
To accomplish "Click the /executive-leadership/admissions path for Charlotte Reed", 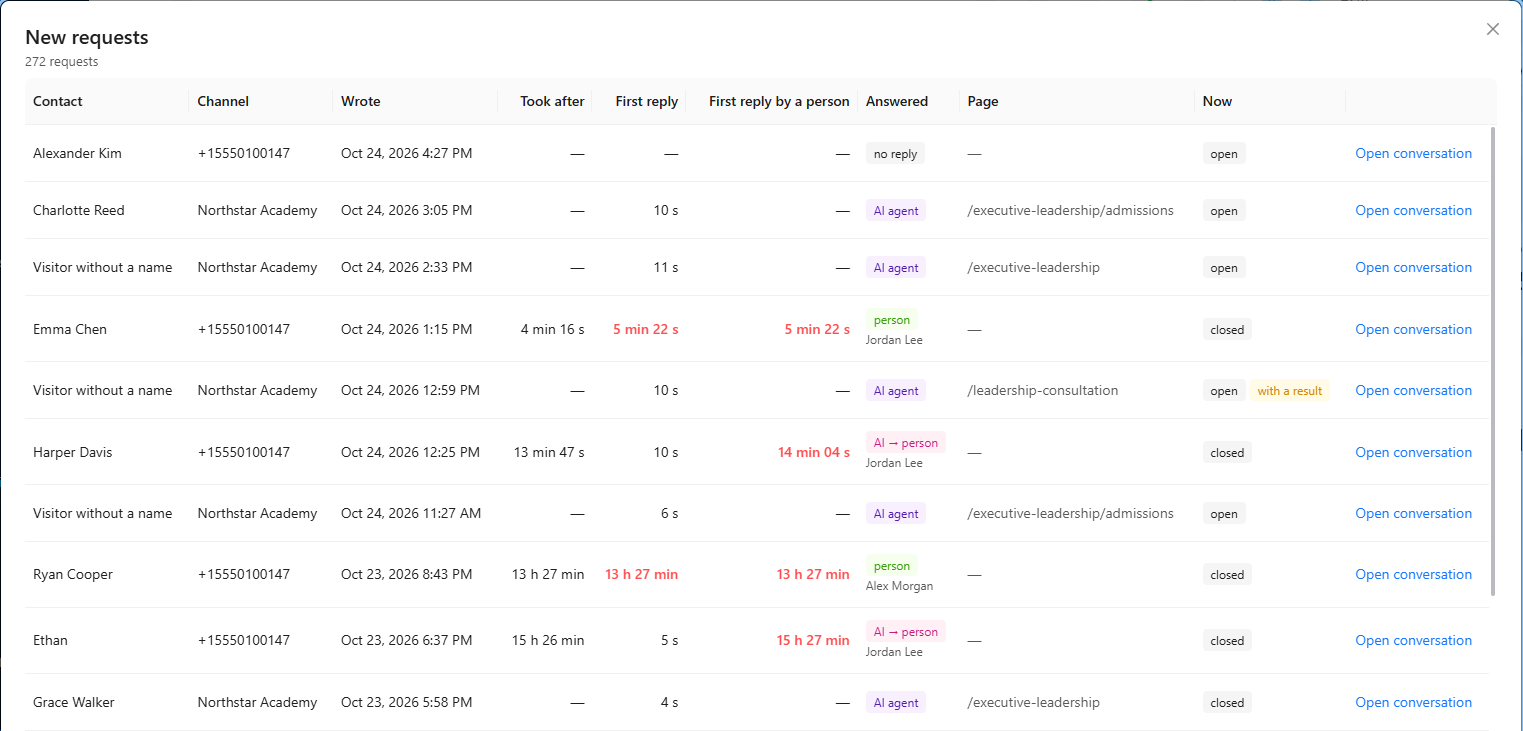I will 1070,210.
